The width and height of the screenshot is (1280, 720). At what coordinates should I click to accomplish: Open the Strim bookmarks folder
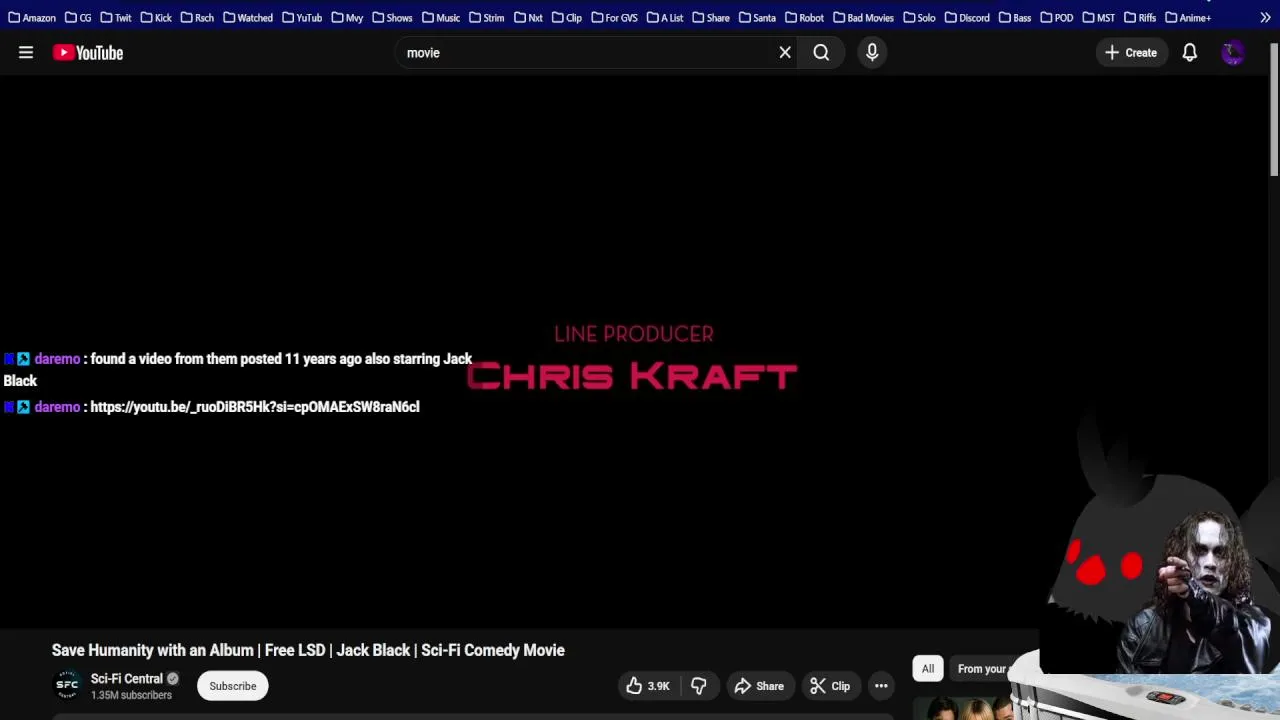pos(487,18)
